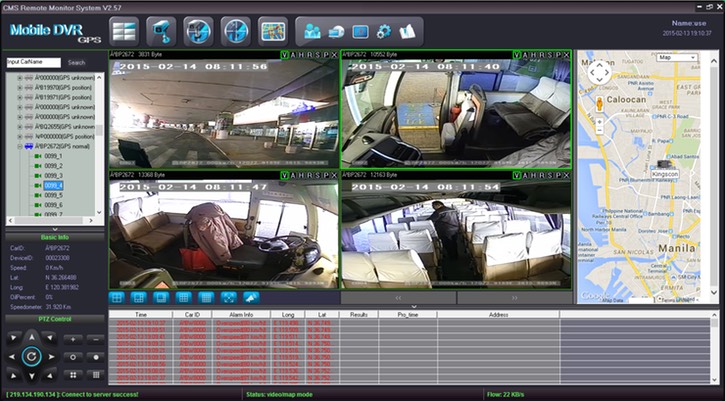
Task: Select the four-window grid layout icon
Action: coord(117,297)
